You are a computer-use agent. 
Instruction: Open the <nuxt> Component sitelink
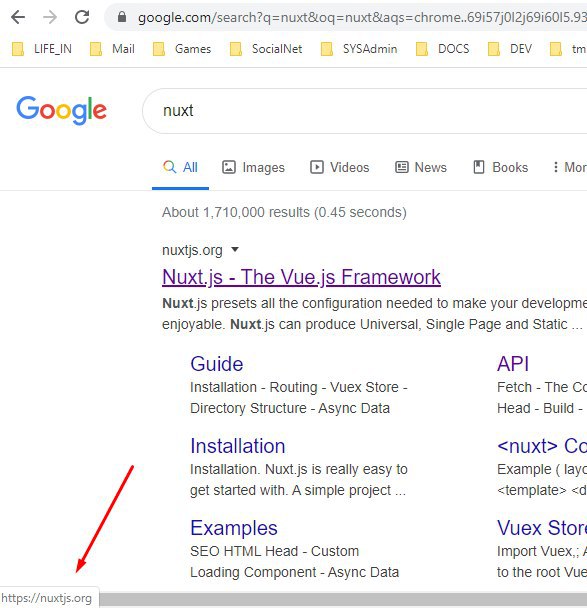point(542,446)
